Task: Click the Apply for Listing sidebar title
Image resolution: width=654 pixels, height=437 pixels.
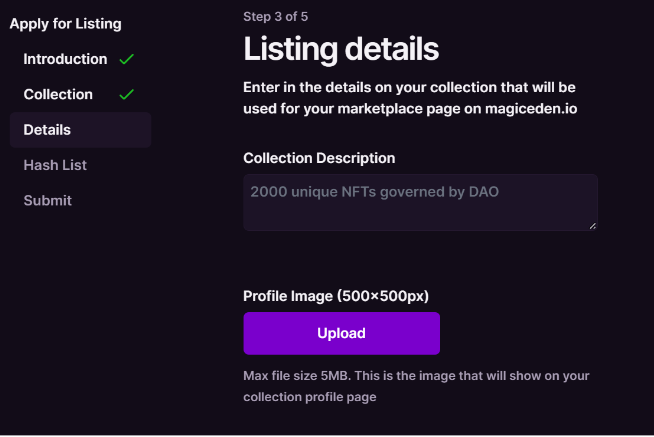Action: pos(65,23)
